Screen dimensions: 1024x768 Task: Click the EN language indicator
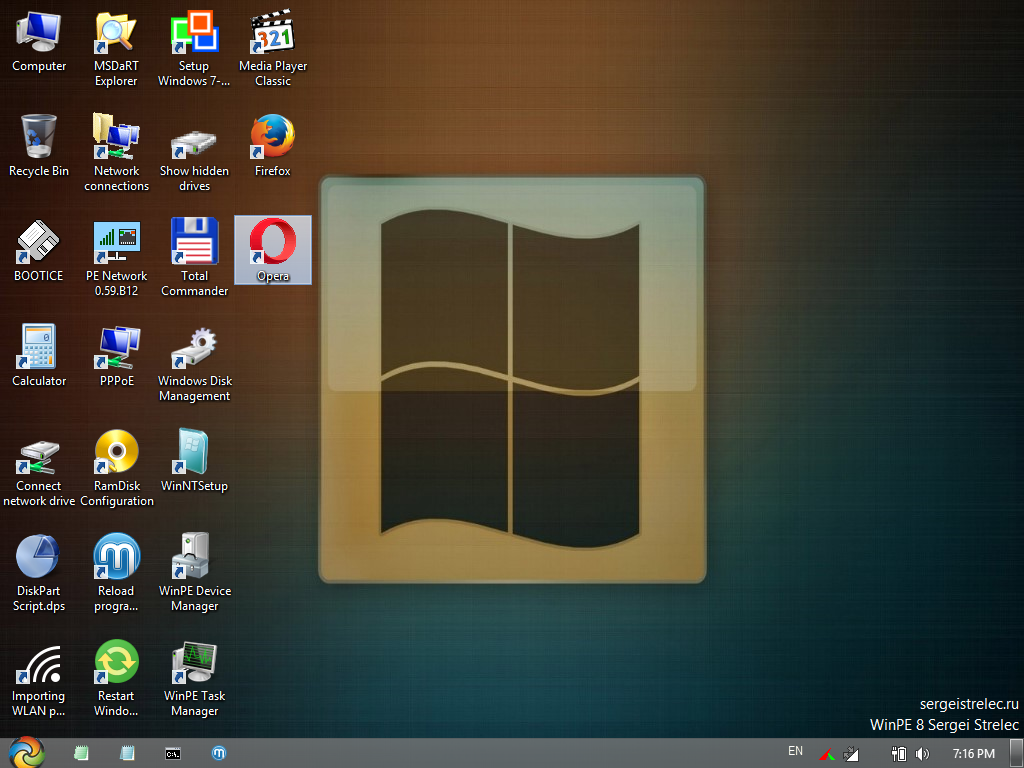tap(795, 751)
